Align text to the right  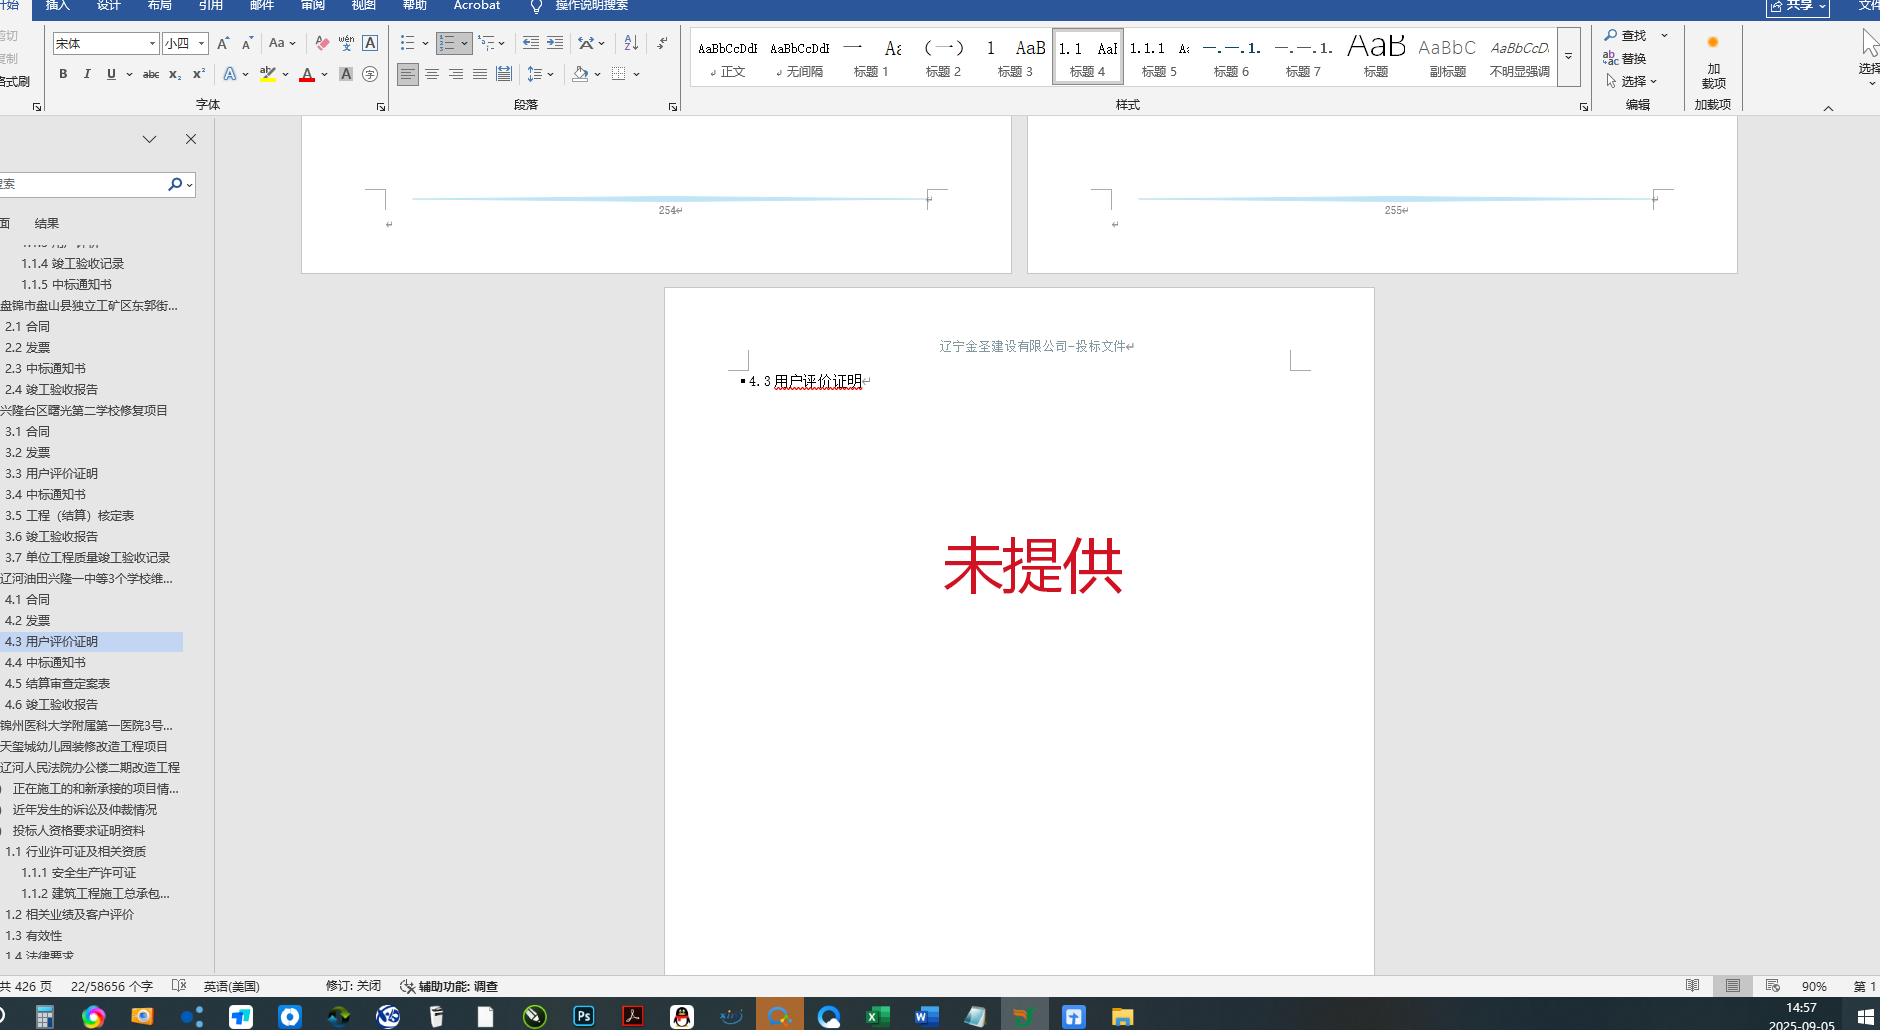[456, 74]
